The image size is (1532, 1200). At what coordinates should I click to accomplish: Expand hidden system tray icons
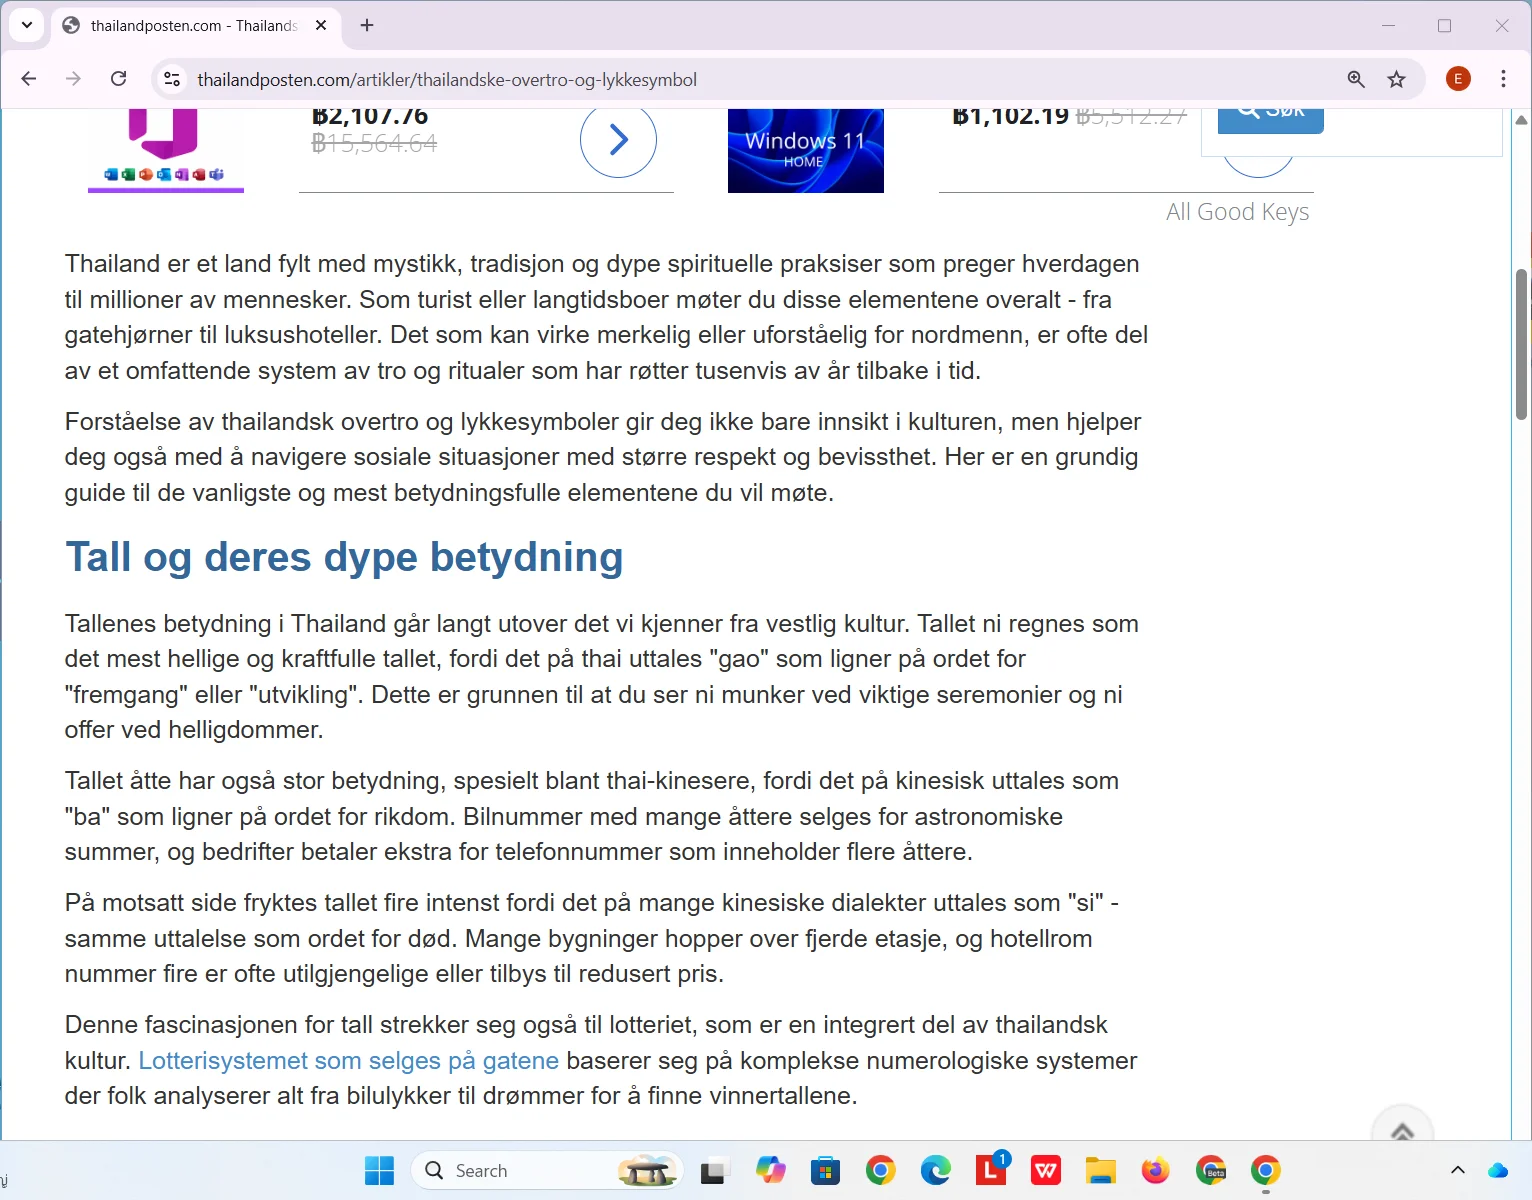click(1457, 1169)
